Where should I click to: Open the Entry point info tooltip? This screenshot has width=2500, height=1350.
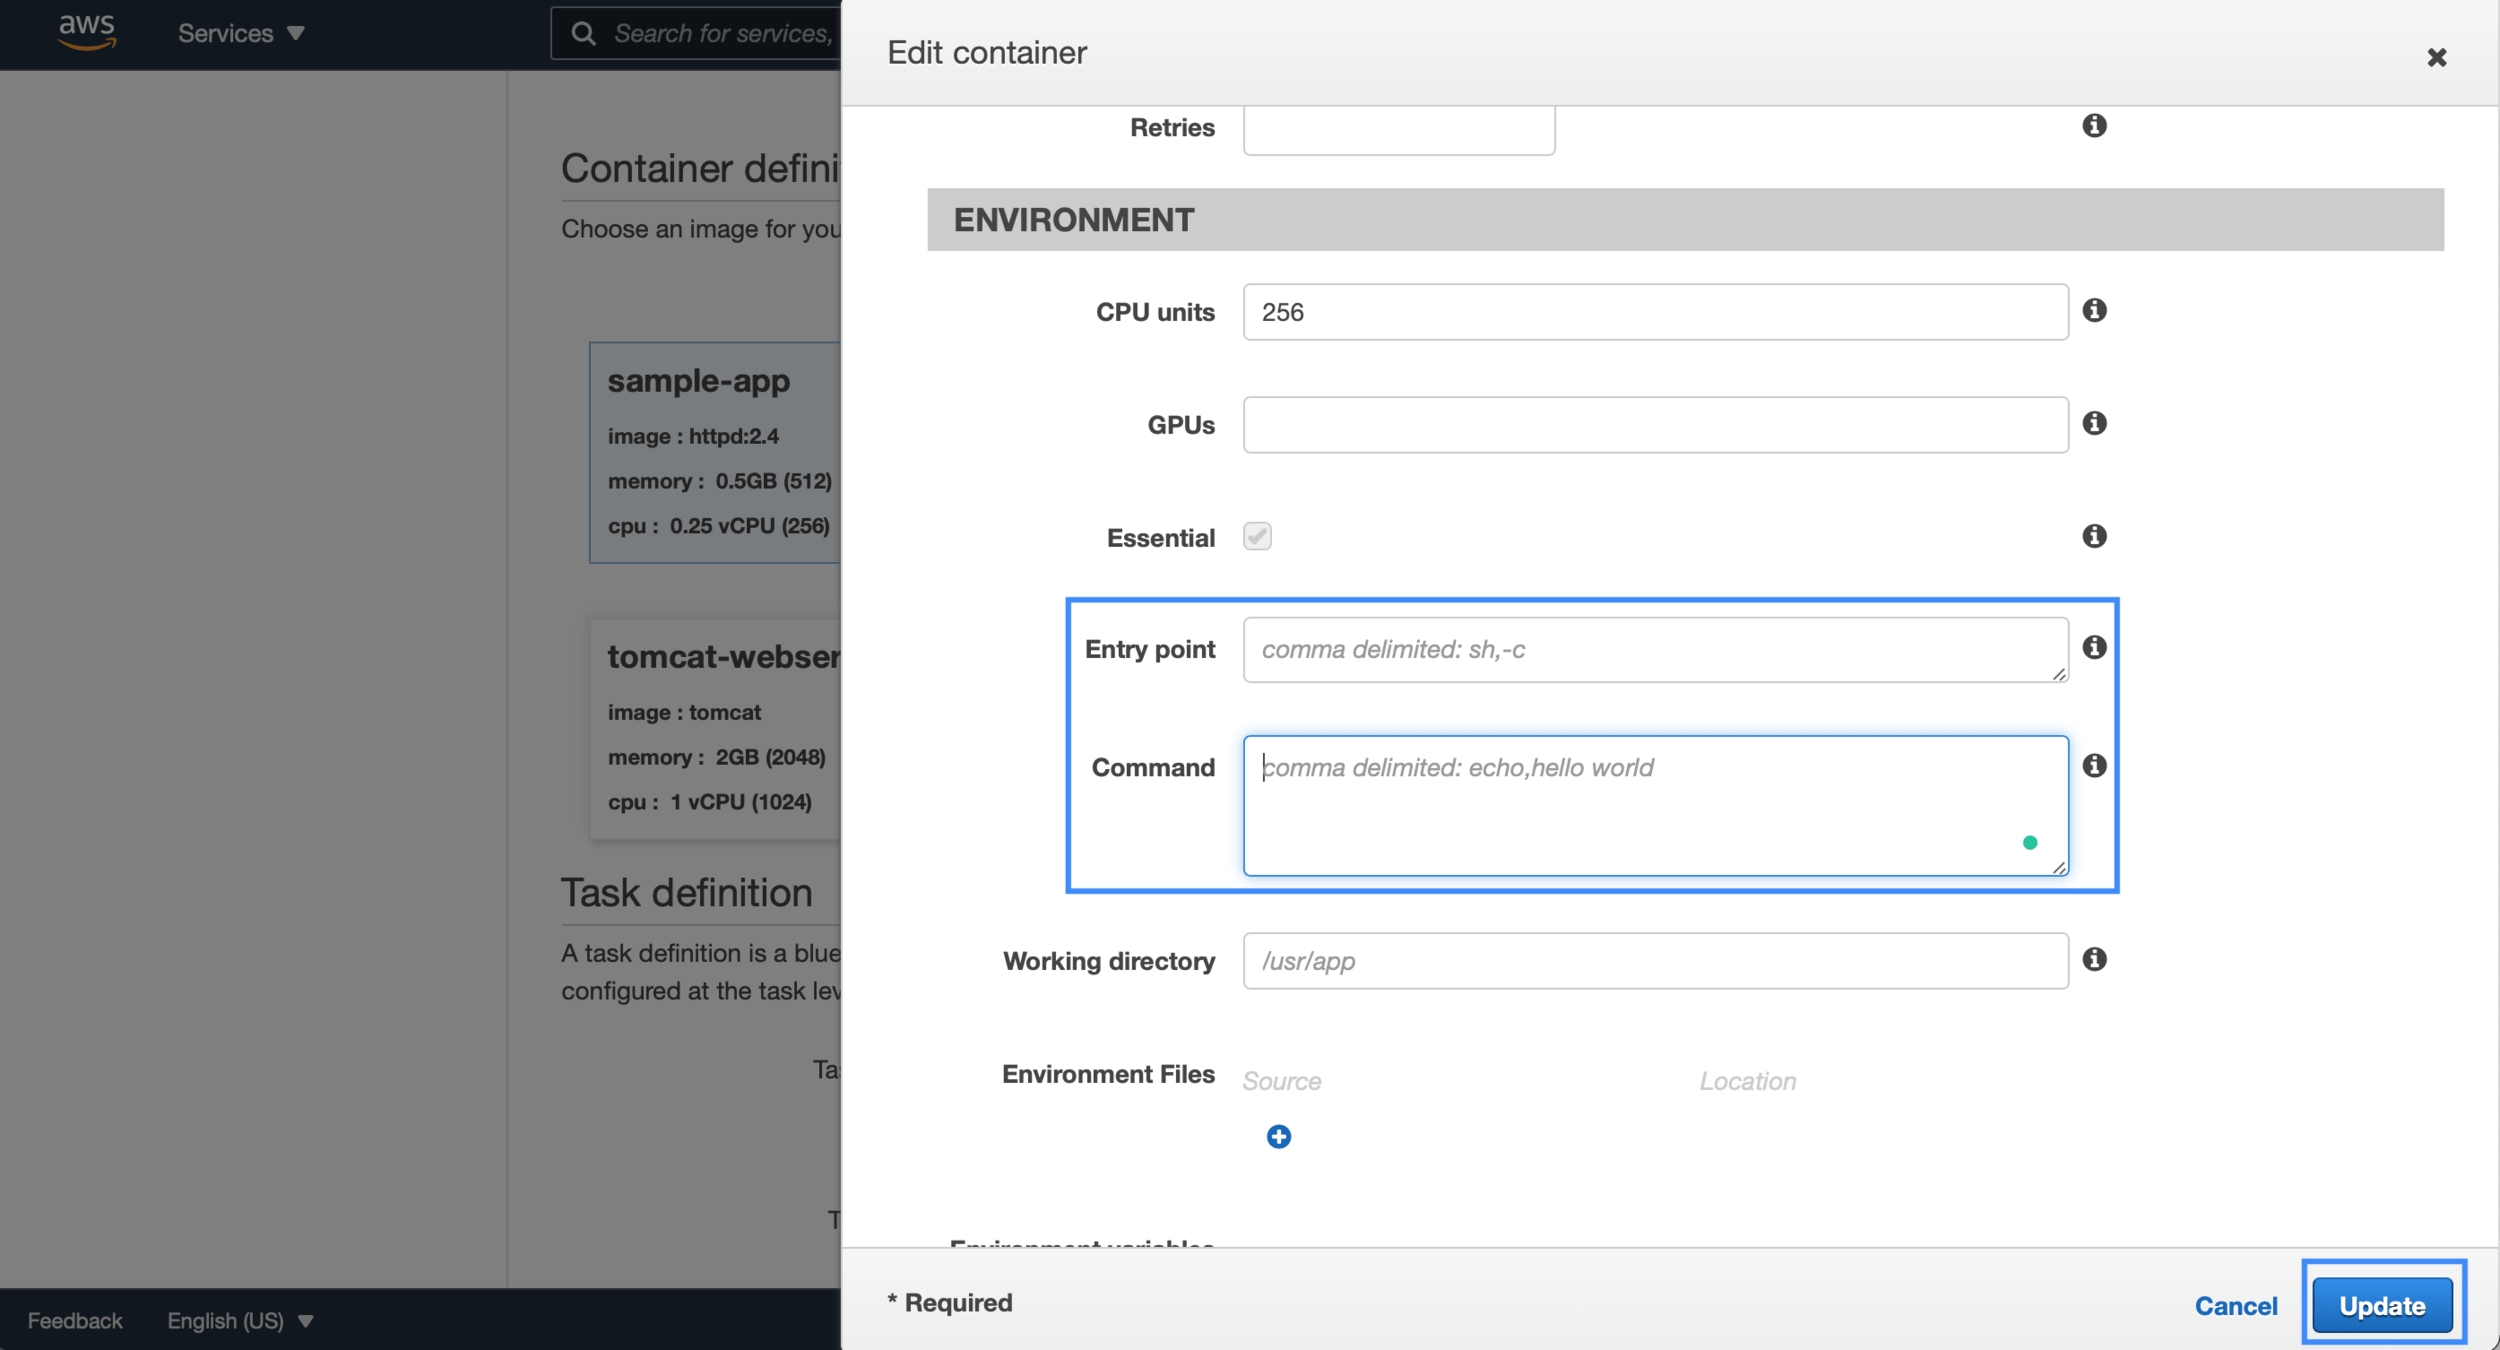[2094, 647]
